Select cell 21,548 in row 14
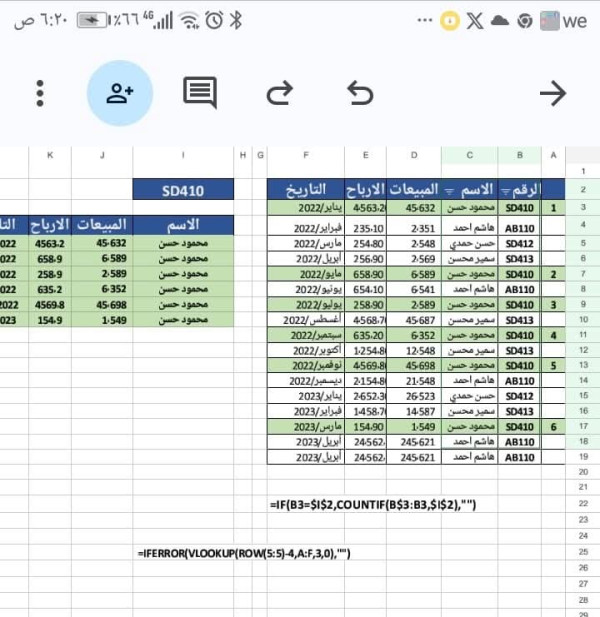600x617 pixels. click(414, 381)
